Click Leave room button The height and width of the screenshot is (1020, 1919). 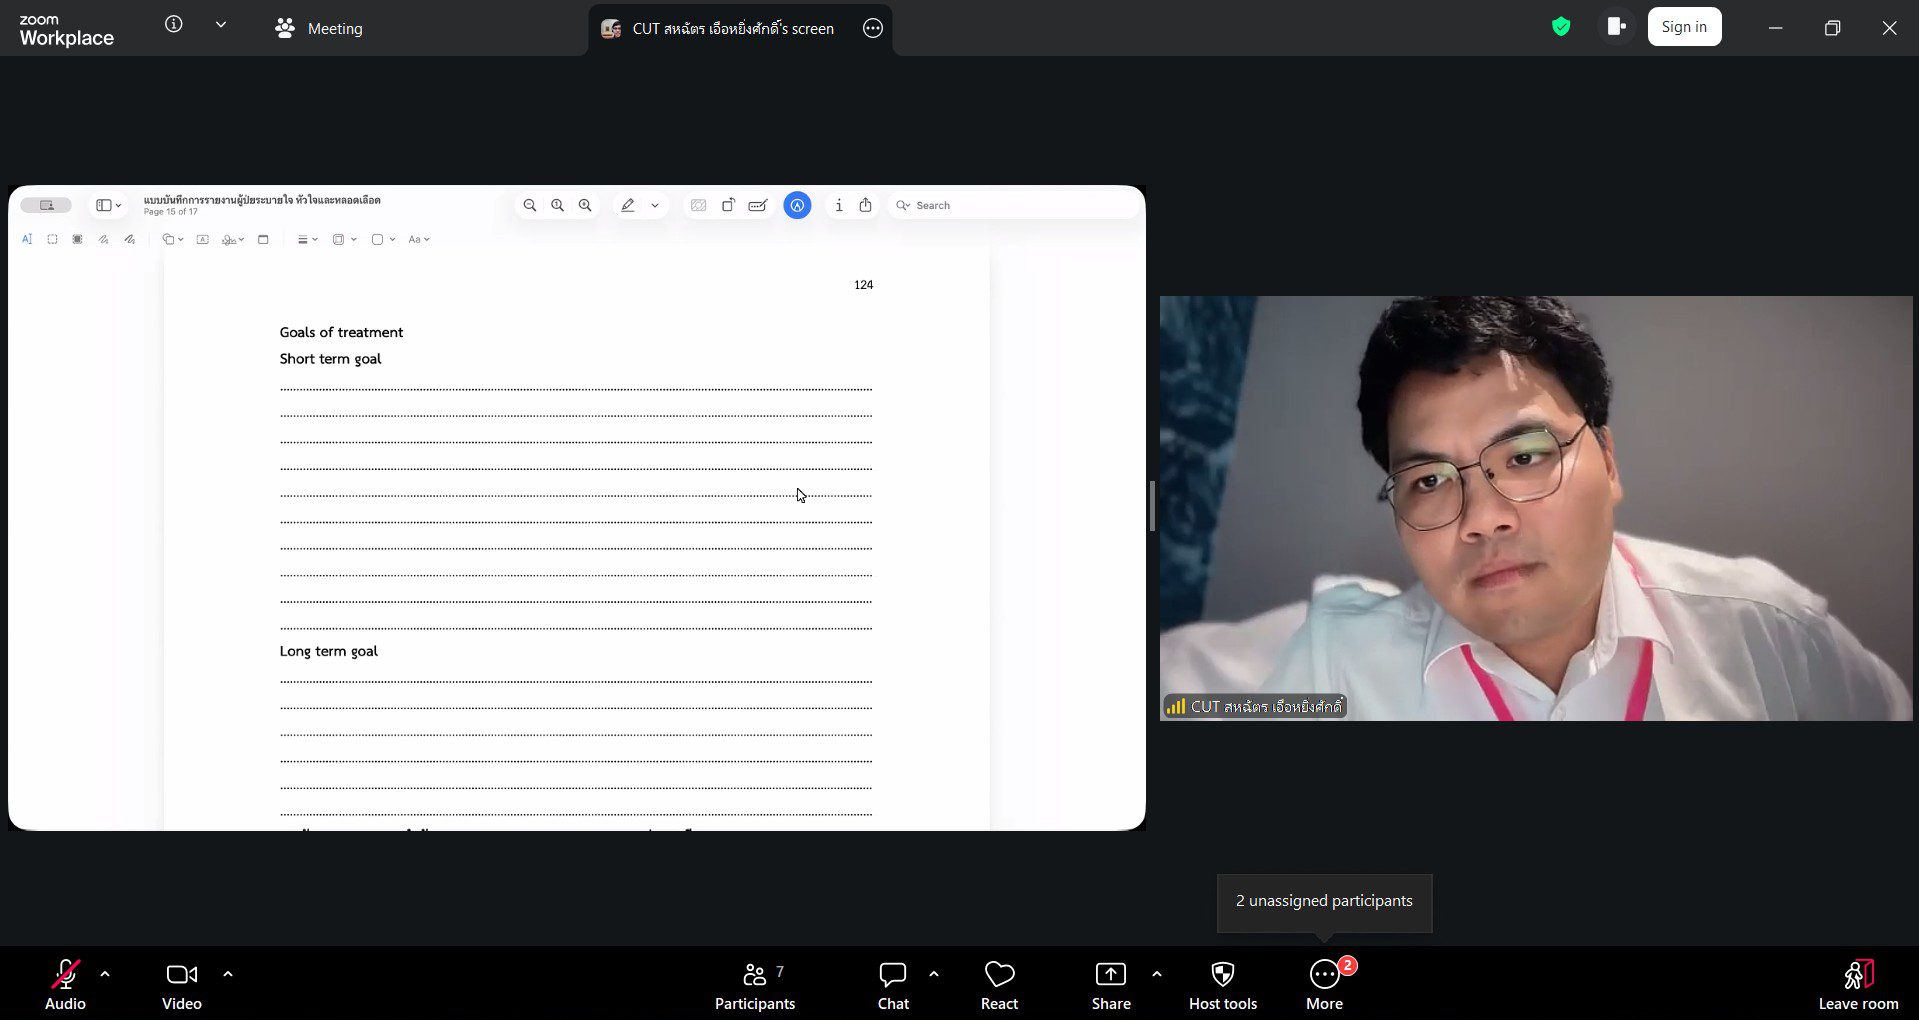(1857, 985)
